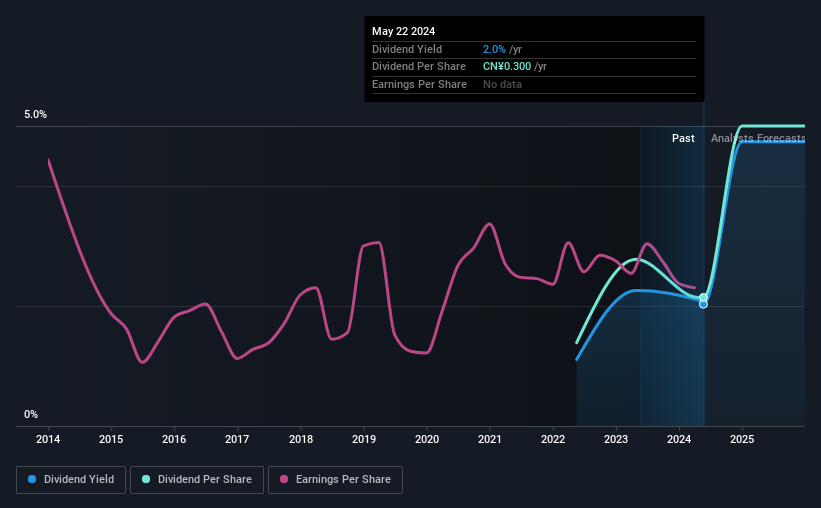Click the Analysts Forecasts region label
This screenshot has height=508, width=821.
[758, 138]
